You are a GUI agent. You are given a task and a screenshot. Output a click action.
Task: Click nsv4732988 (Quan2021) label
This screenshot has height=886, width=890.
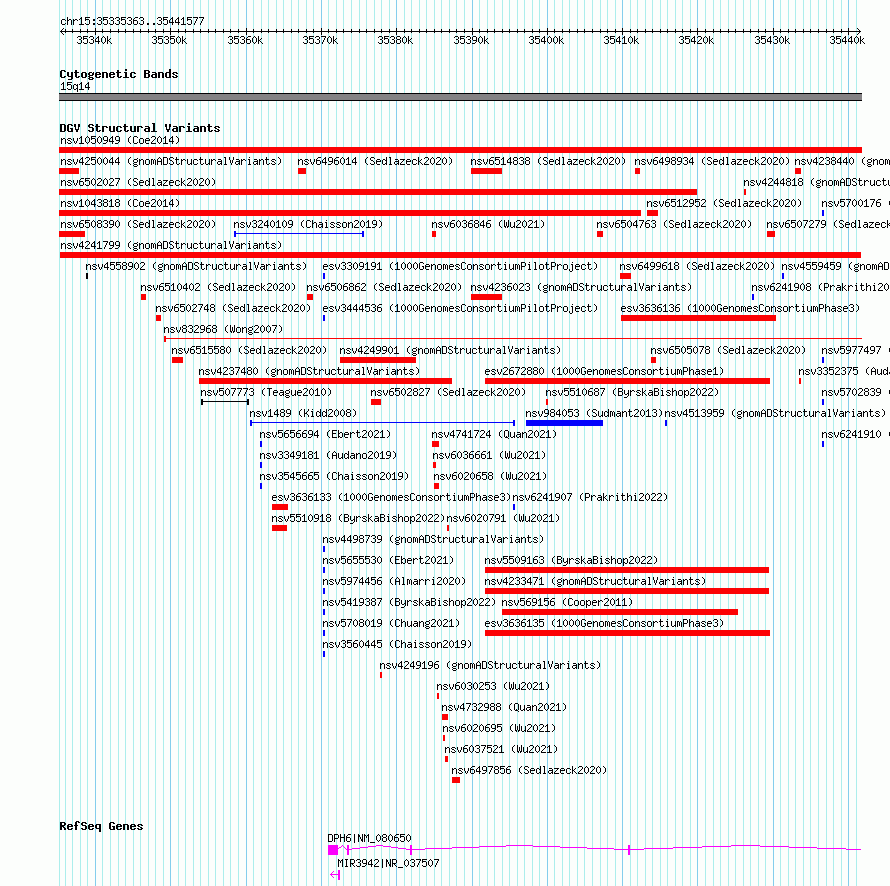click(504, 707)
